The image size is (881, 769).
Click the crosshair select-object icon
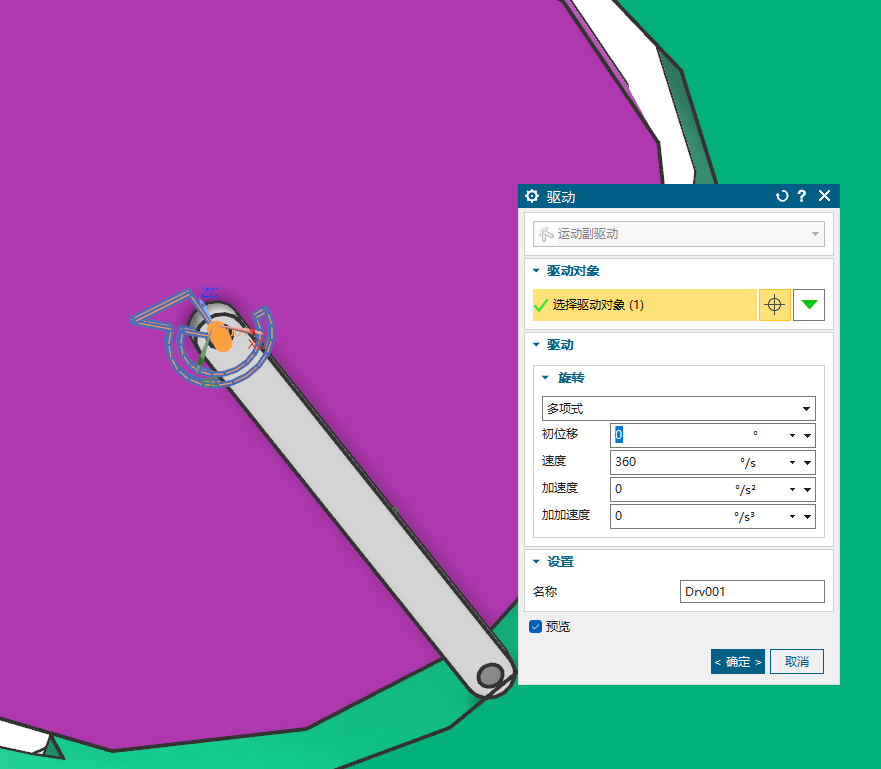click(775, 305)
